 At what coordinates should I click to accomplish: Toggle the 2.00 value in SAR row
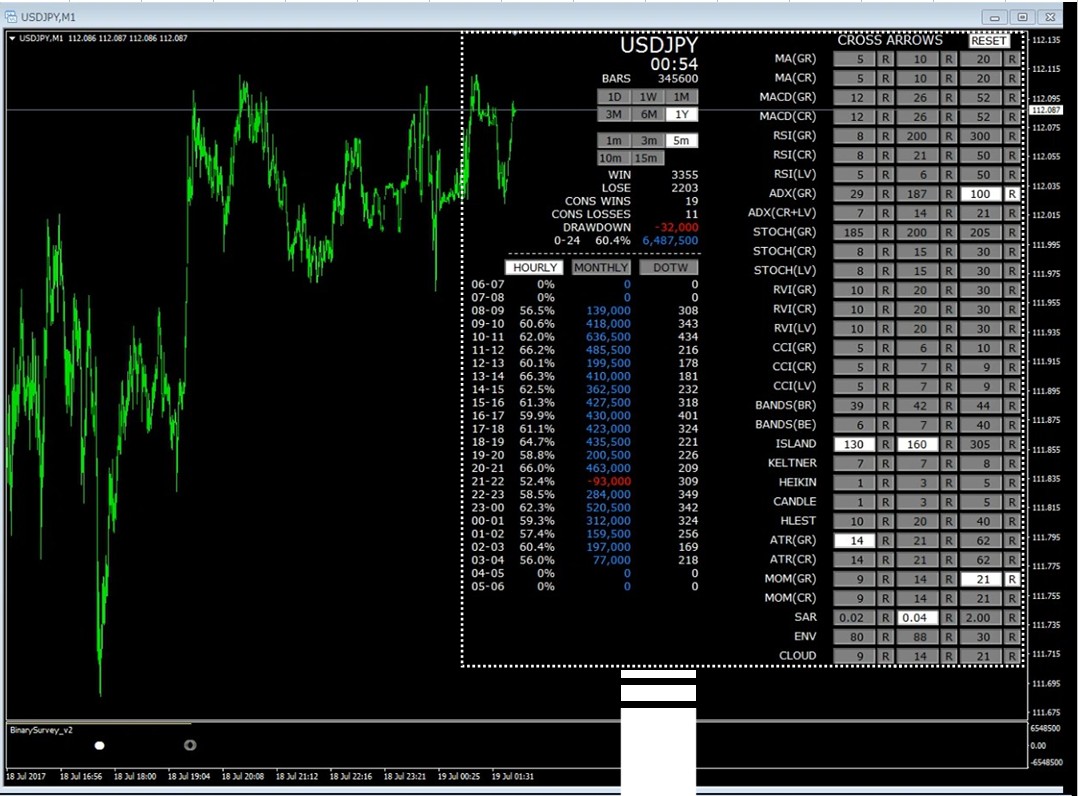[x=981, y=618]
